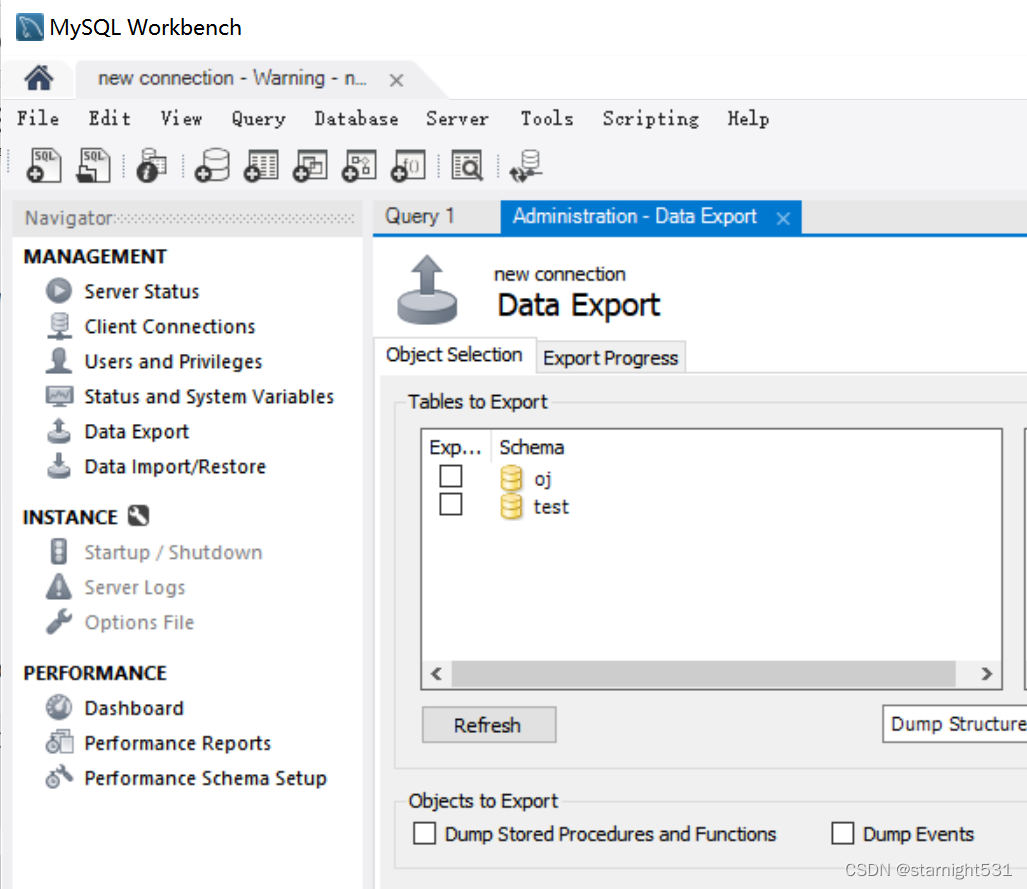1027x889 pixels.
Task: Create a new table icon
Action: tap(261, 165)
